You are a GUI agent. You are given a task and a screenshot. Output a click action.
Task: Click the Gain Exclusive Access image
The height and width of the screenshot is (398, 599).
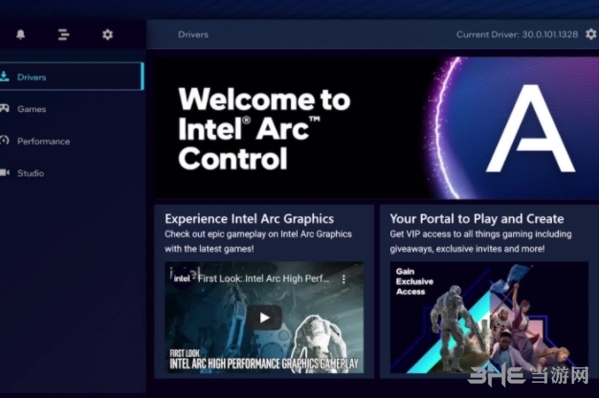click(489, 317)
